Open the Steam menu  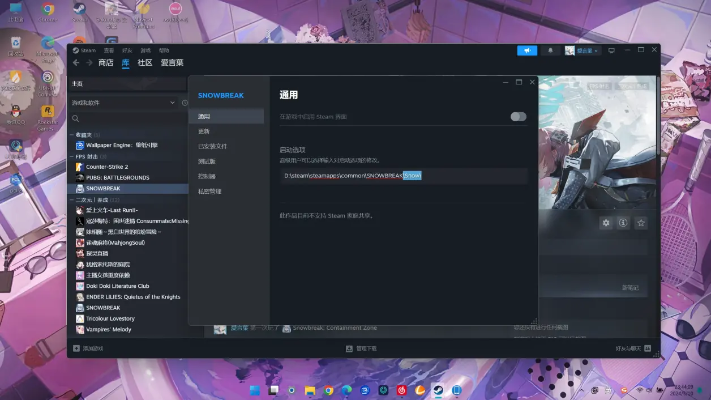pos(84,50)
